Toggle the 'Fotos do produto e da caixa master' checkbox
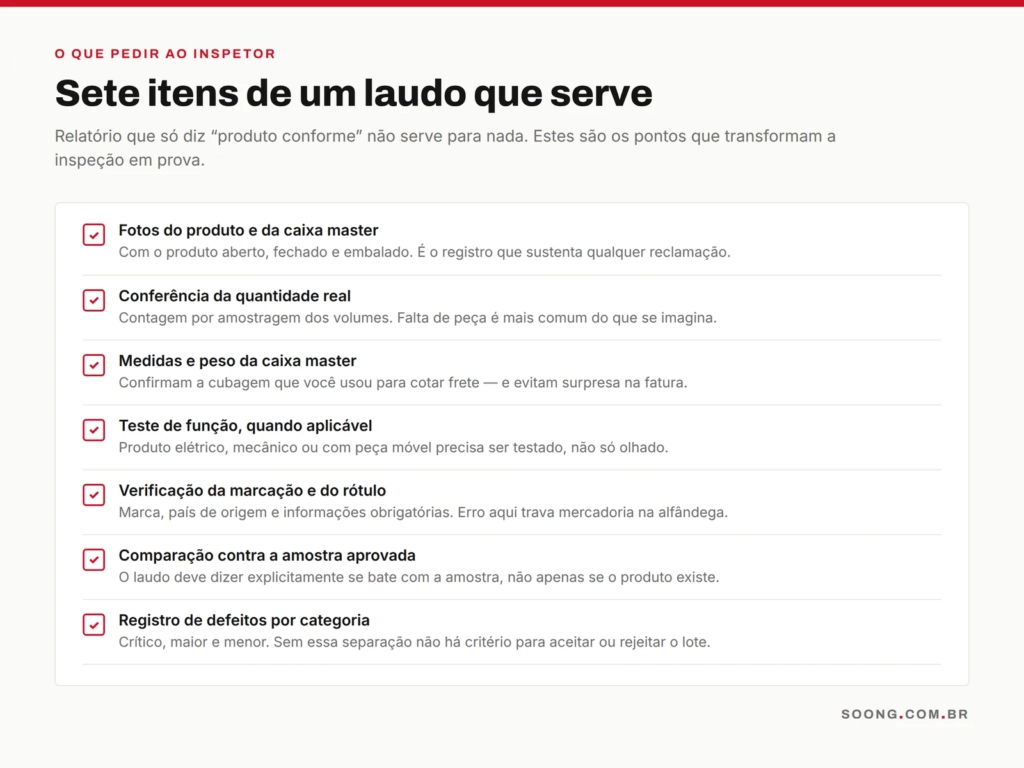Screen dimensions: 1024x768 (x=94, y=234)
